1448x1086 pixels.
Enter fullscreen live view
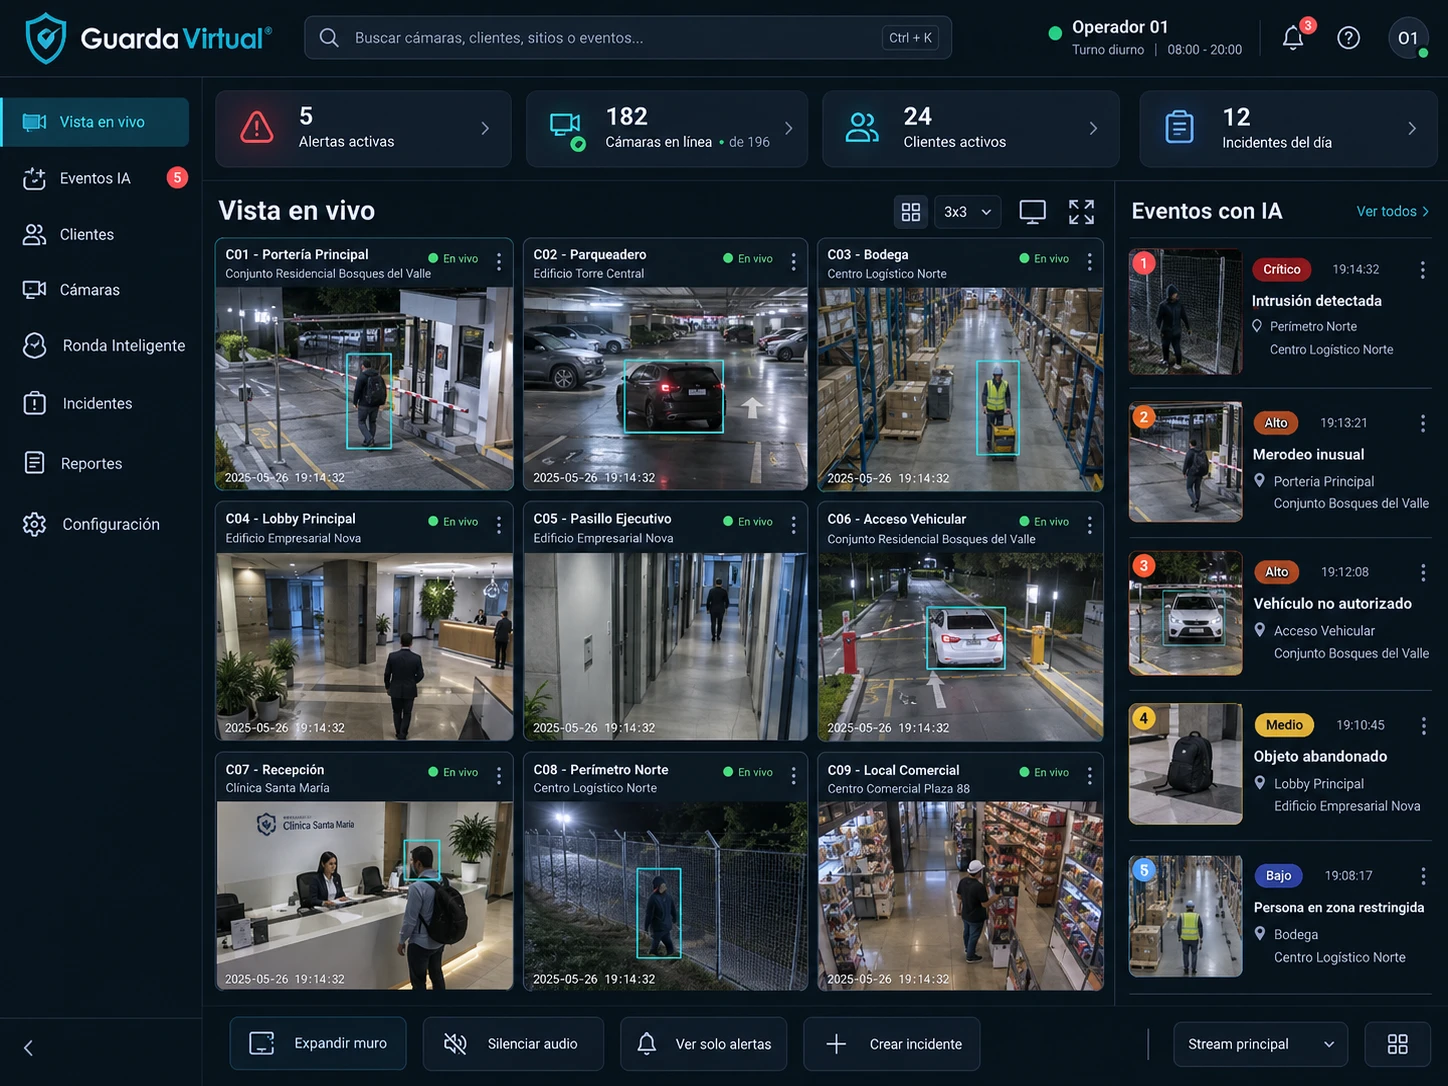(1081, 211)
